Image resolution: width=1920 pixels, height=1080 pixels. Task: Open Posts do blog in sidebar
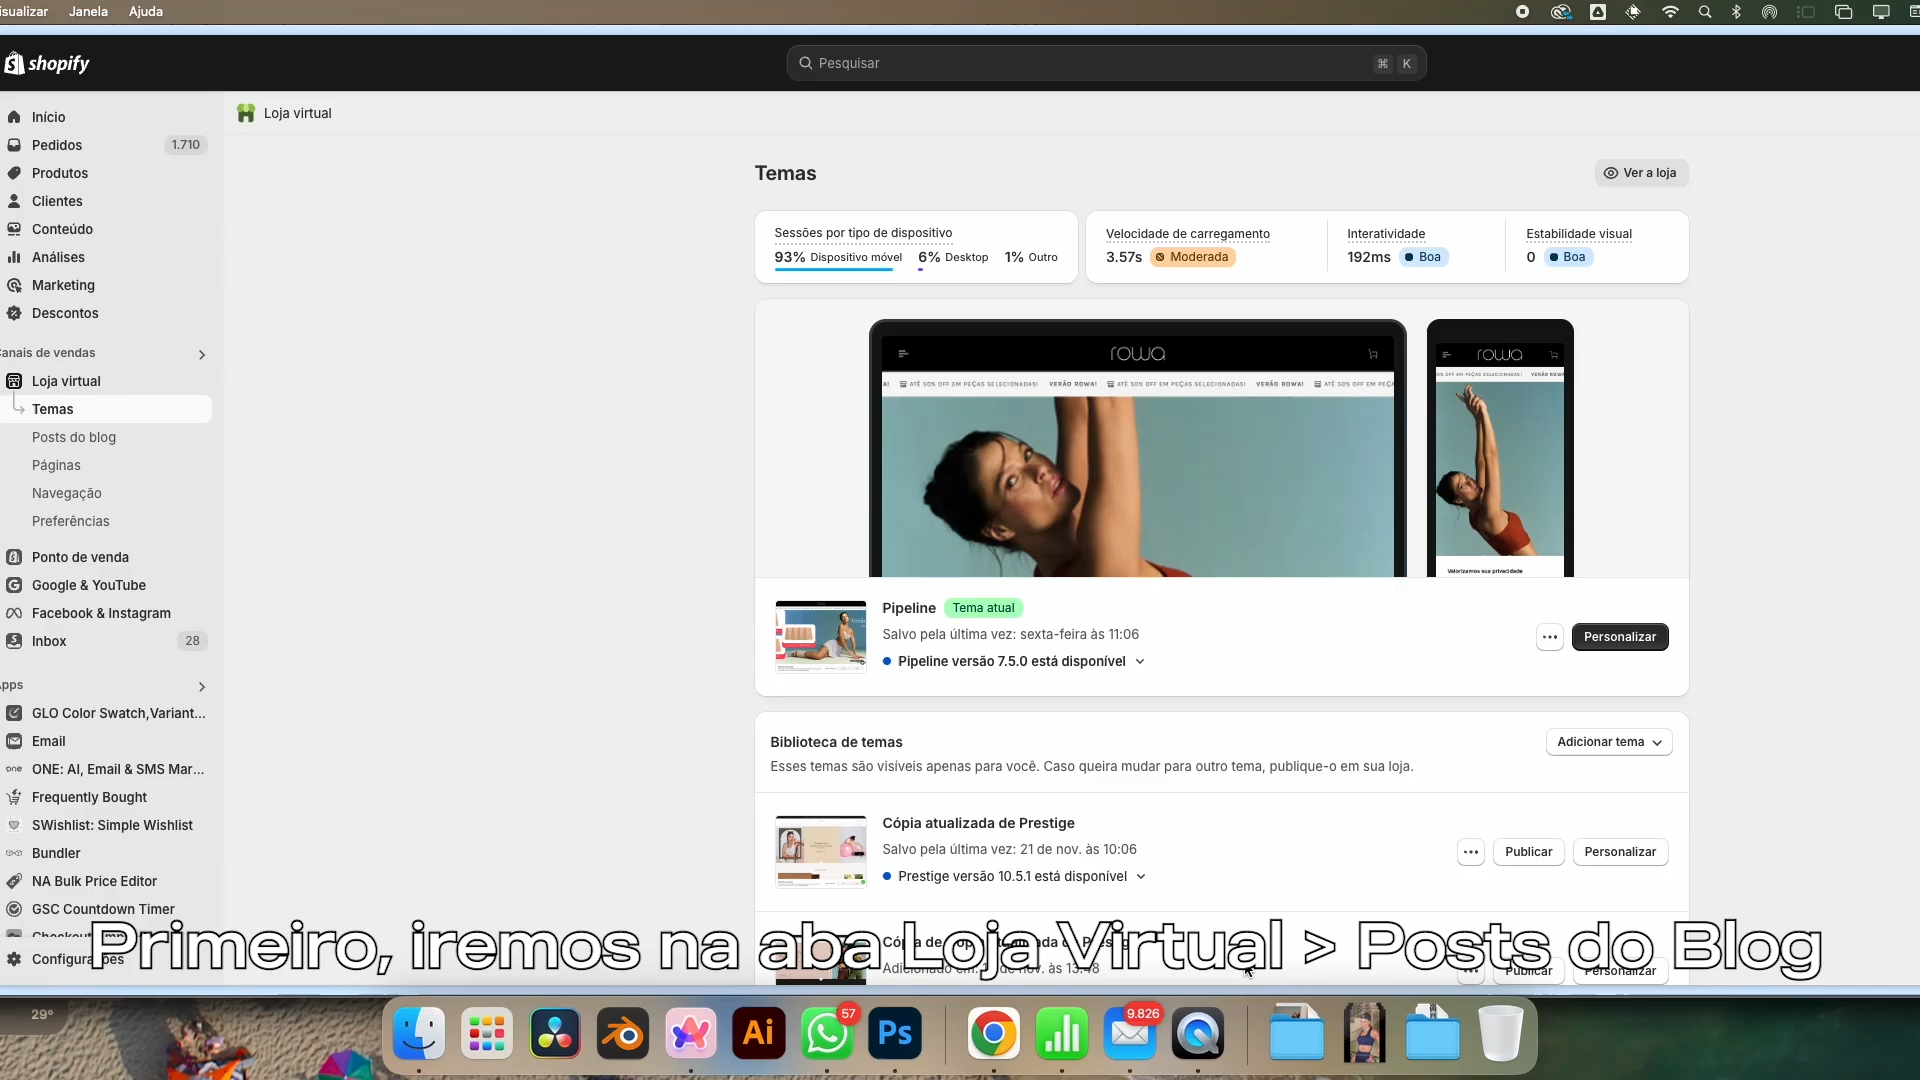pos(74,437)
